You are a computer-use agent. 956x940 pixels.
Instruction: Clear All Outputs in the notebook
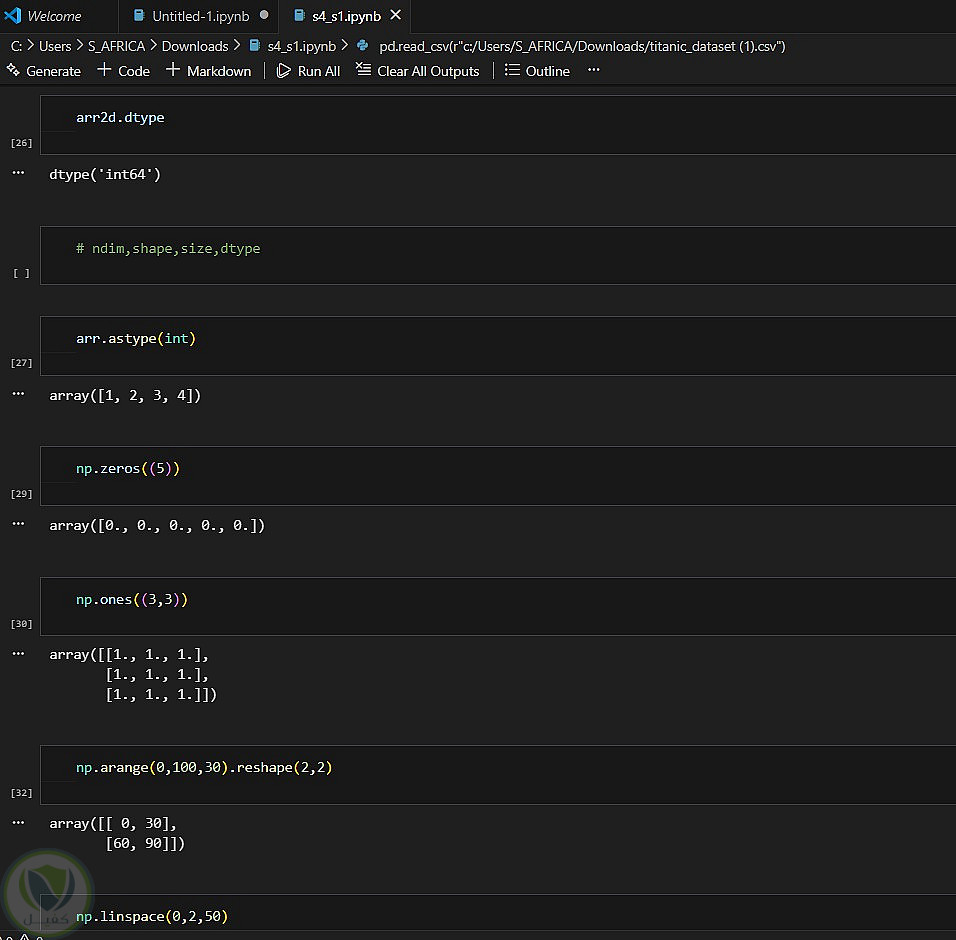click(418, 71)
